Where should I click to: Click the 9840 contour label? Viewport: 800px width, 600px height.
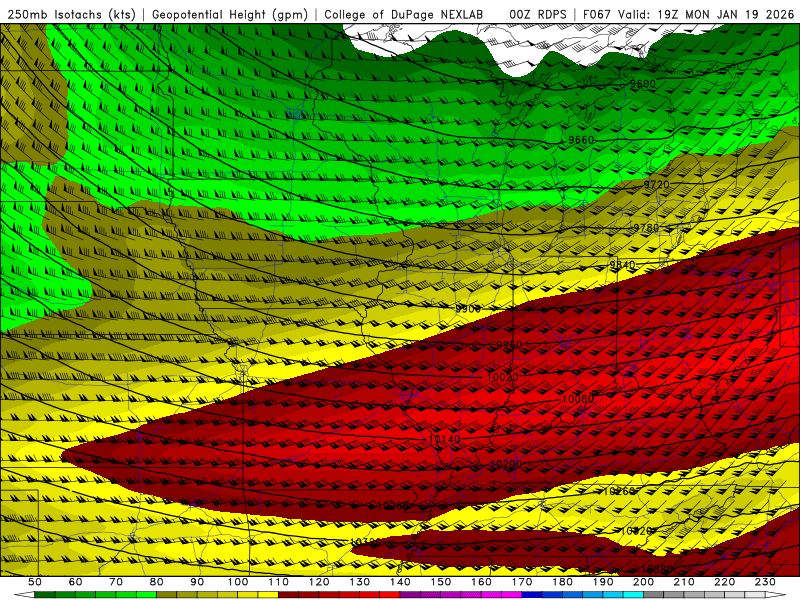click(622, 265)
